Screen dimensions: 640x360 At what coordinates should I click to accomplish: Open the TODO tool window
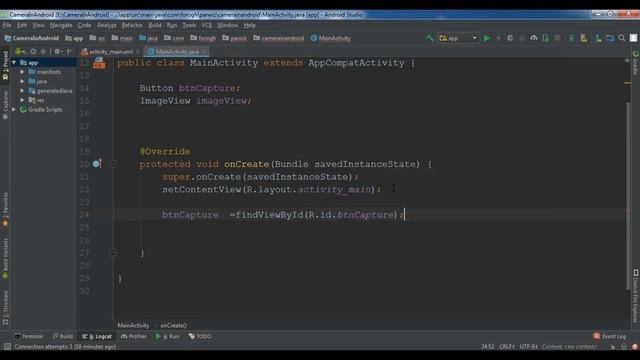200,336
